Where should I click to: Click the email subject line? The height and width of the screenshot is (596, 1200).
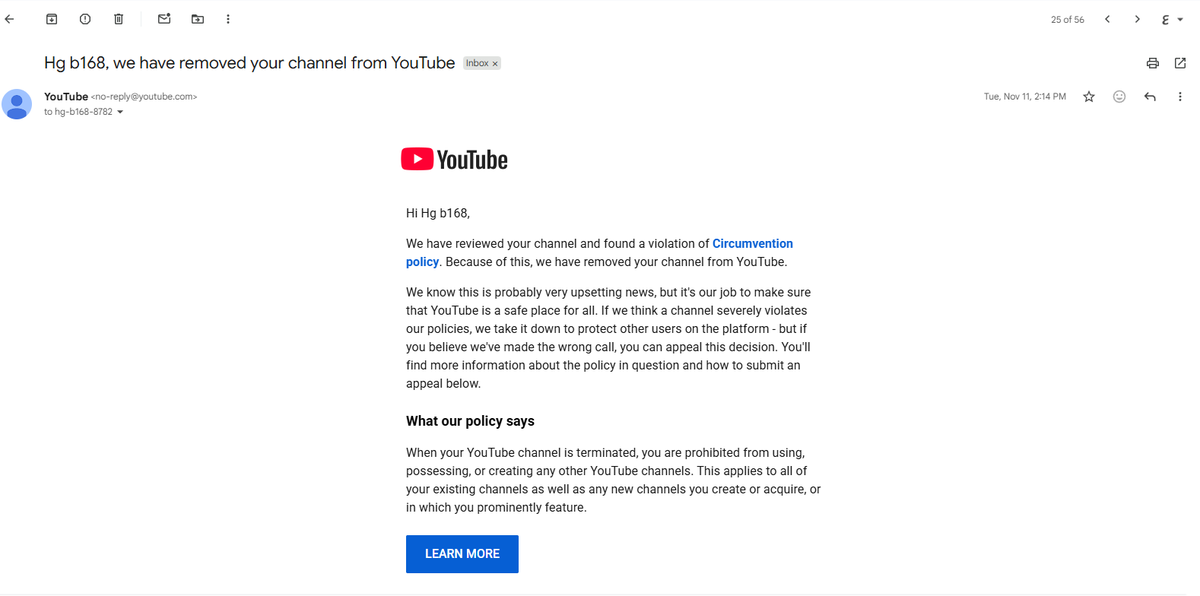coord(249,63)
